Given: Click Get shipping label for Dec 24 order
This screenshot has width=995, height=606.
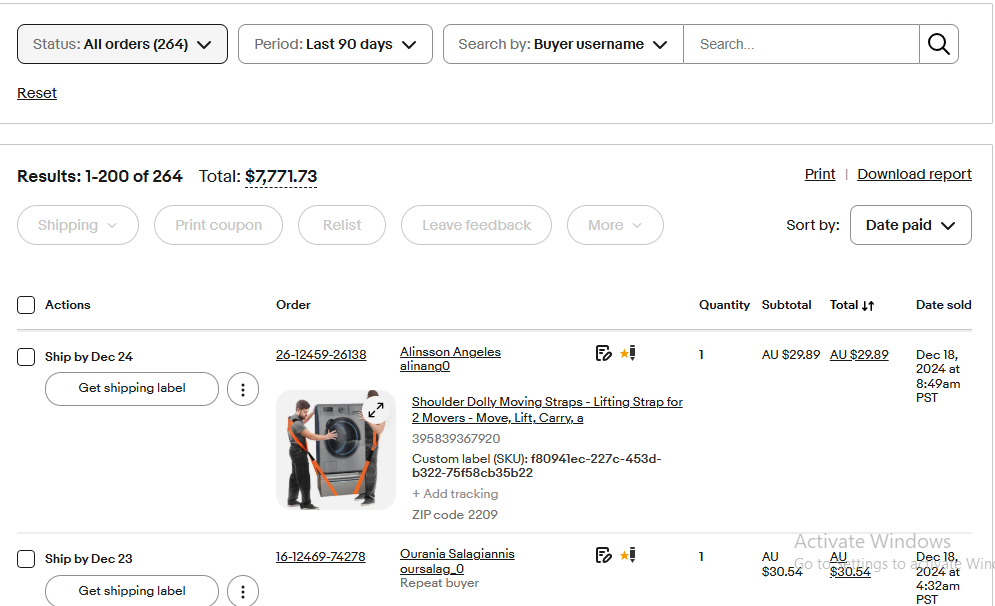Looking at the screenshot, I should tap(132, 388).
